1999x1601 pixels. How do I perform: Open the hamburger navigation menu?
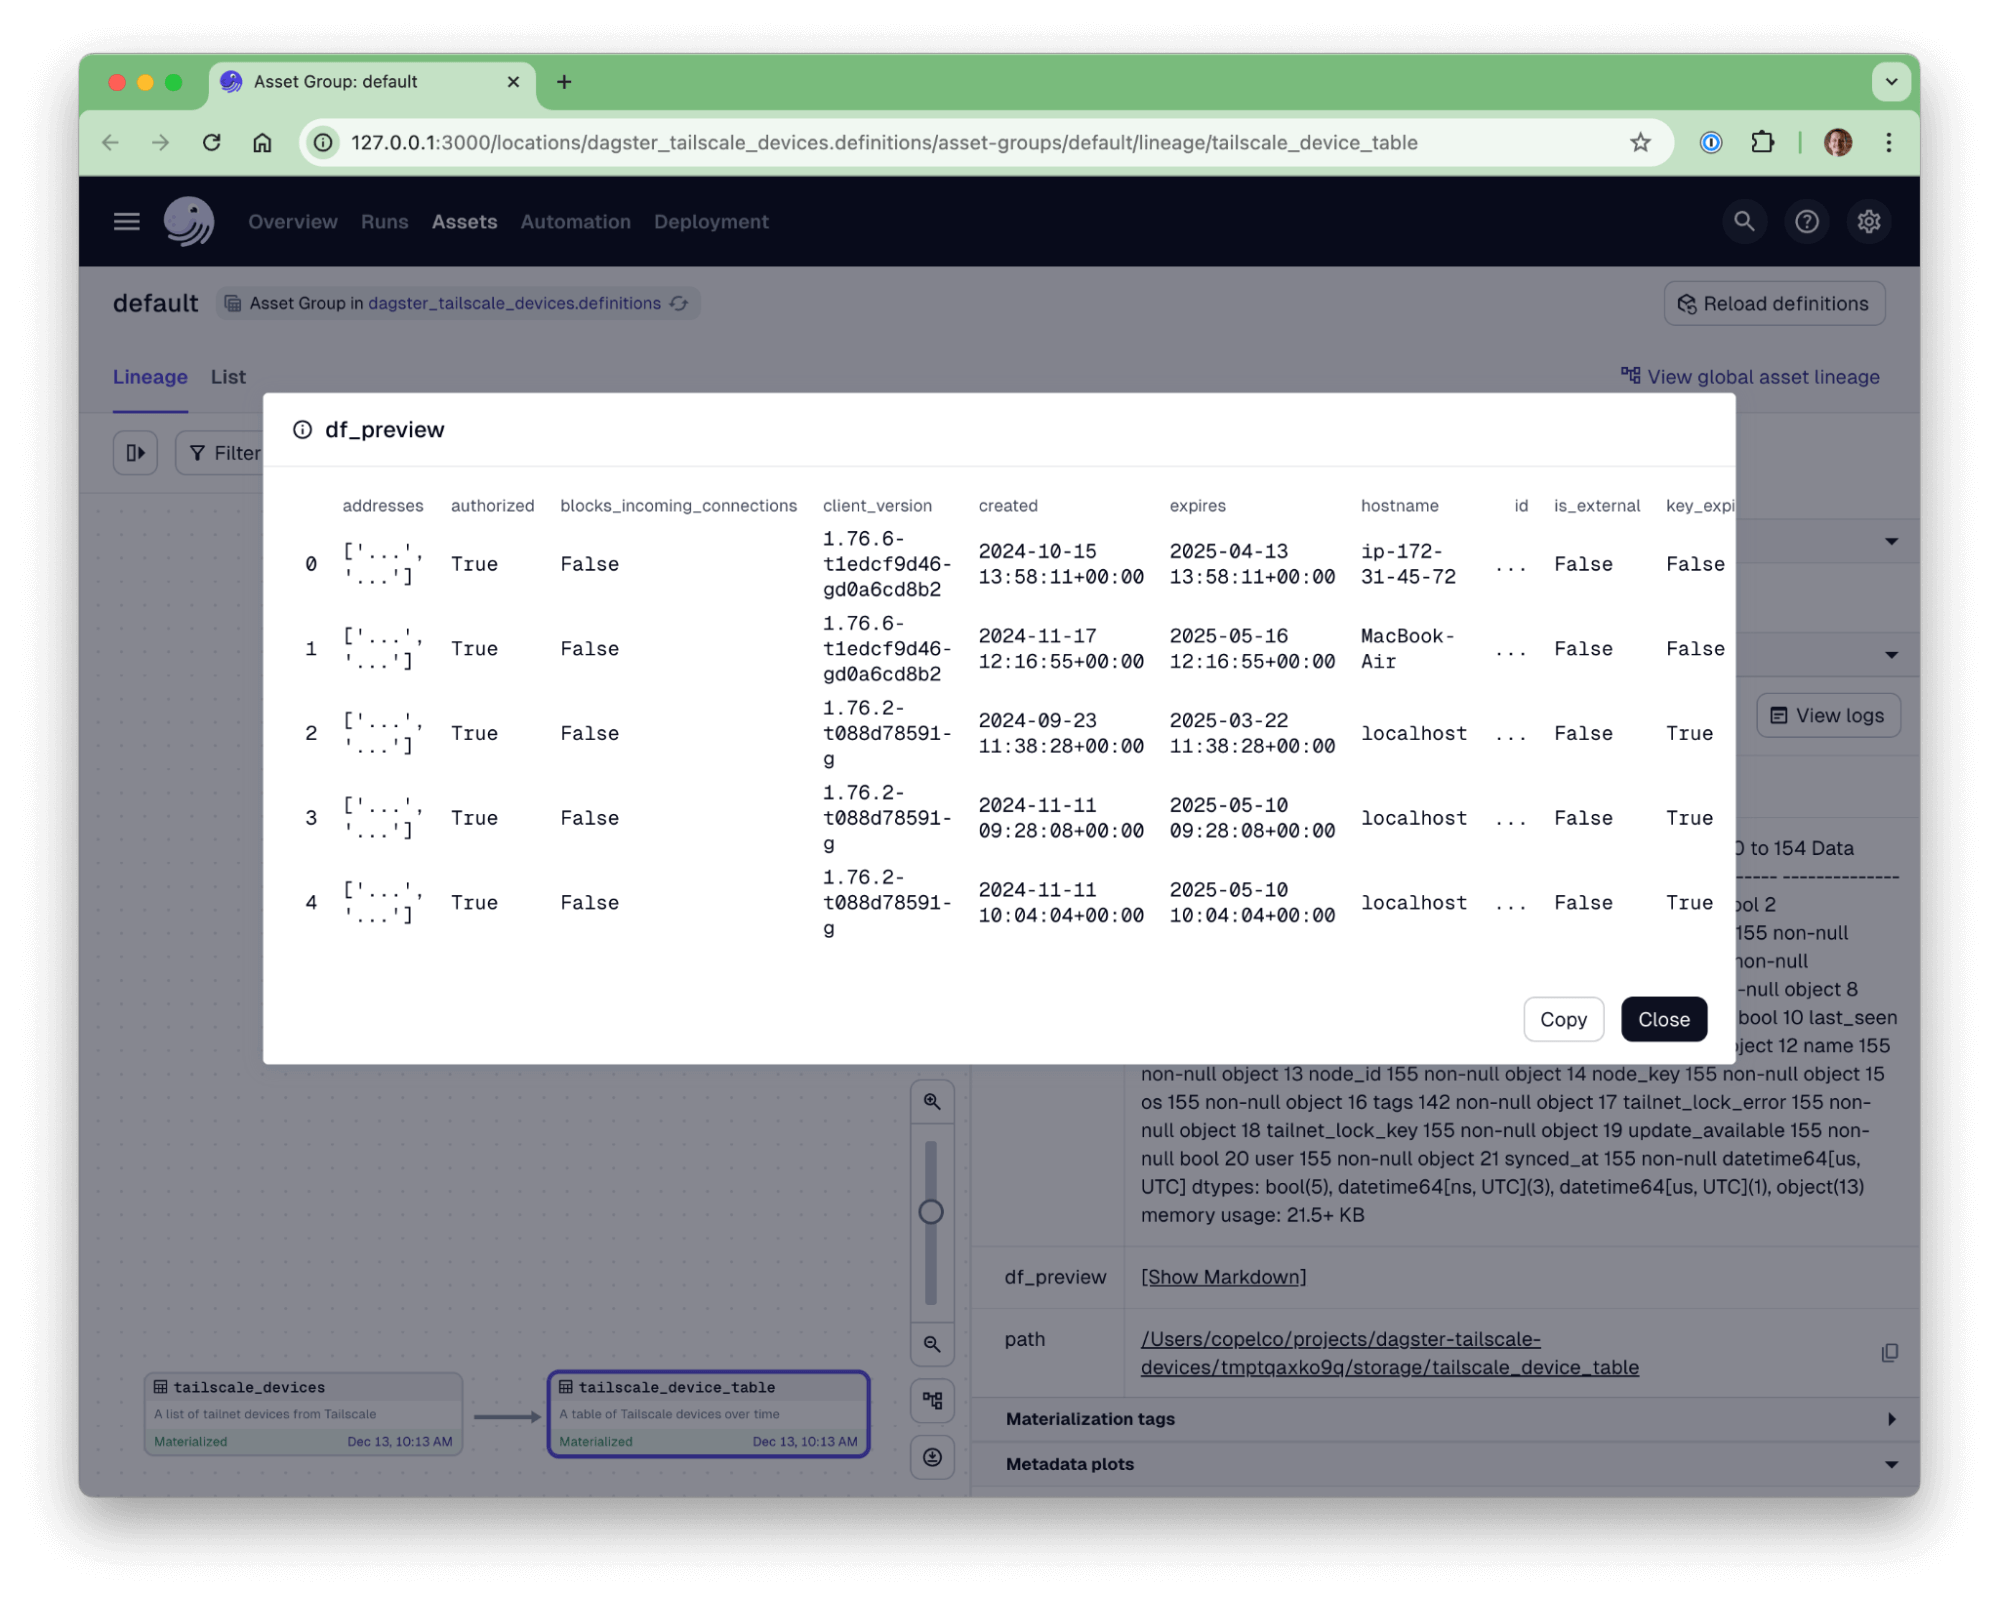point(126,221)
